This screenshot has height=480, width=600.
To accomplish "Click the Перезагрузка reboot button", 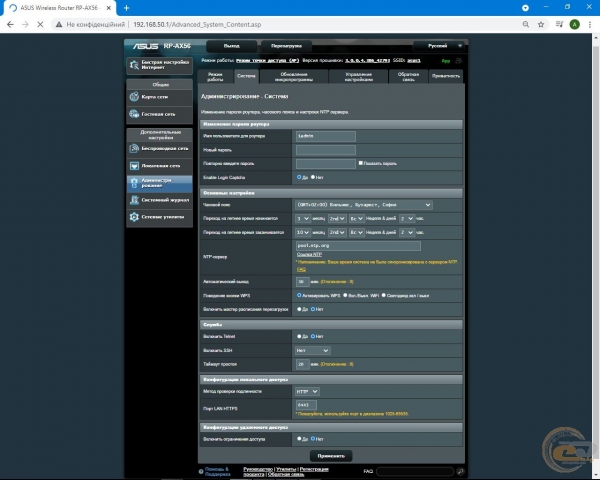I will click(x=286, y=46).
